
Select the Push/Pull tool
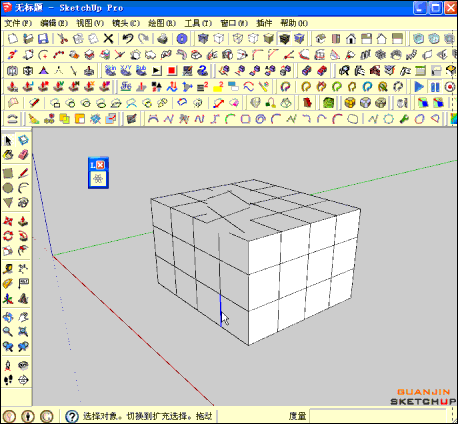point(23,221)
